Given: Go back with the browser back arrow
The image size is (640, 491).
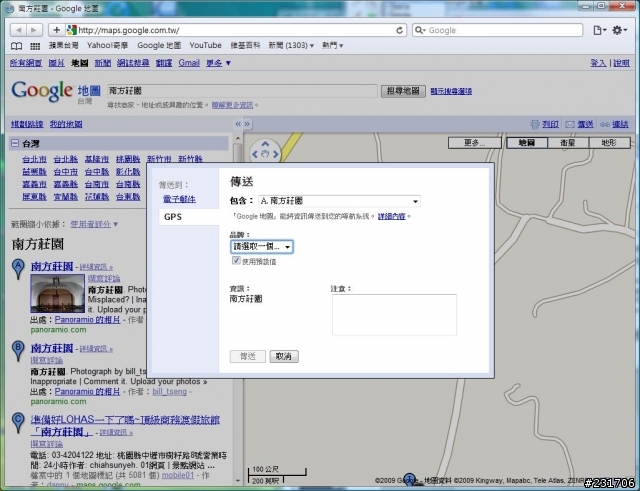Looking at the screenshot, I should [18, 30].
